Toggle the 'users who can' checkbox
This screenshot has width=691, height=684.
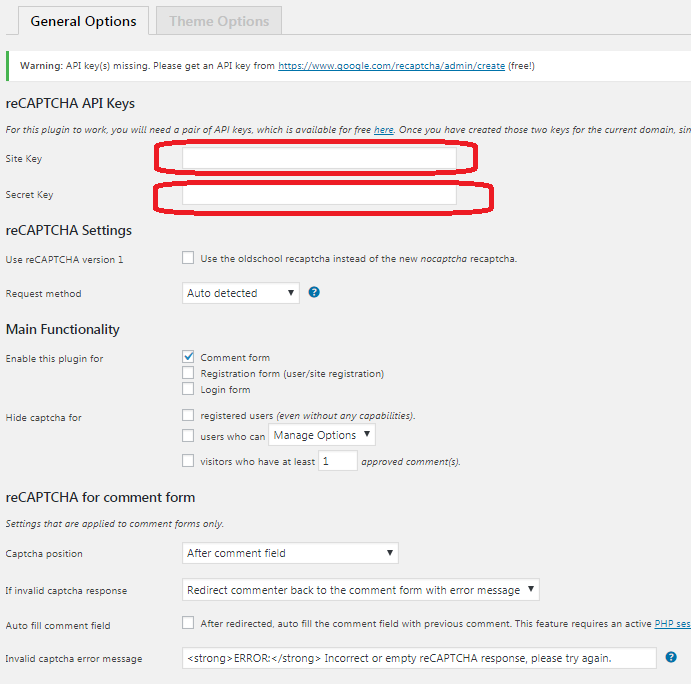tap(188, 436)
